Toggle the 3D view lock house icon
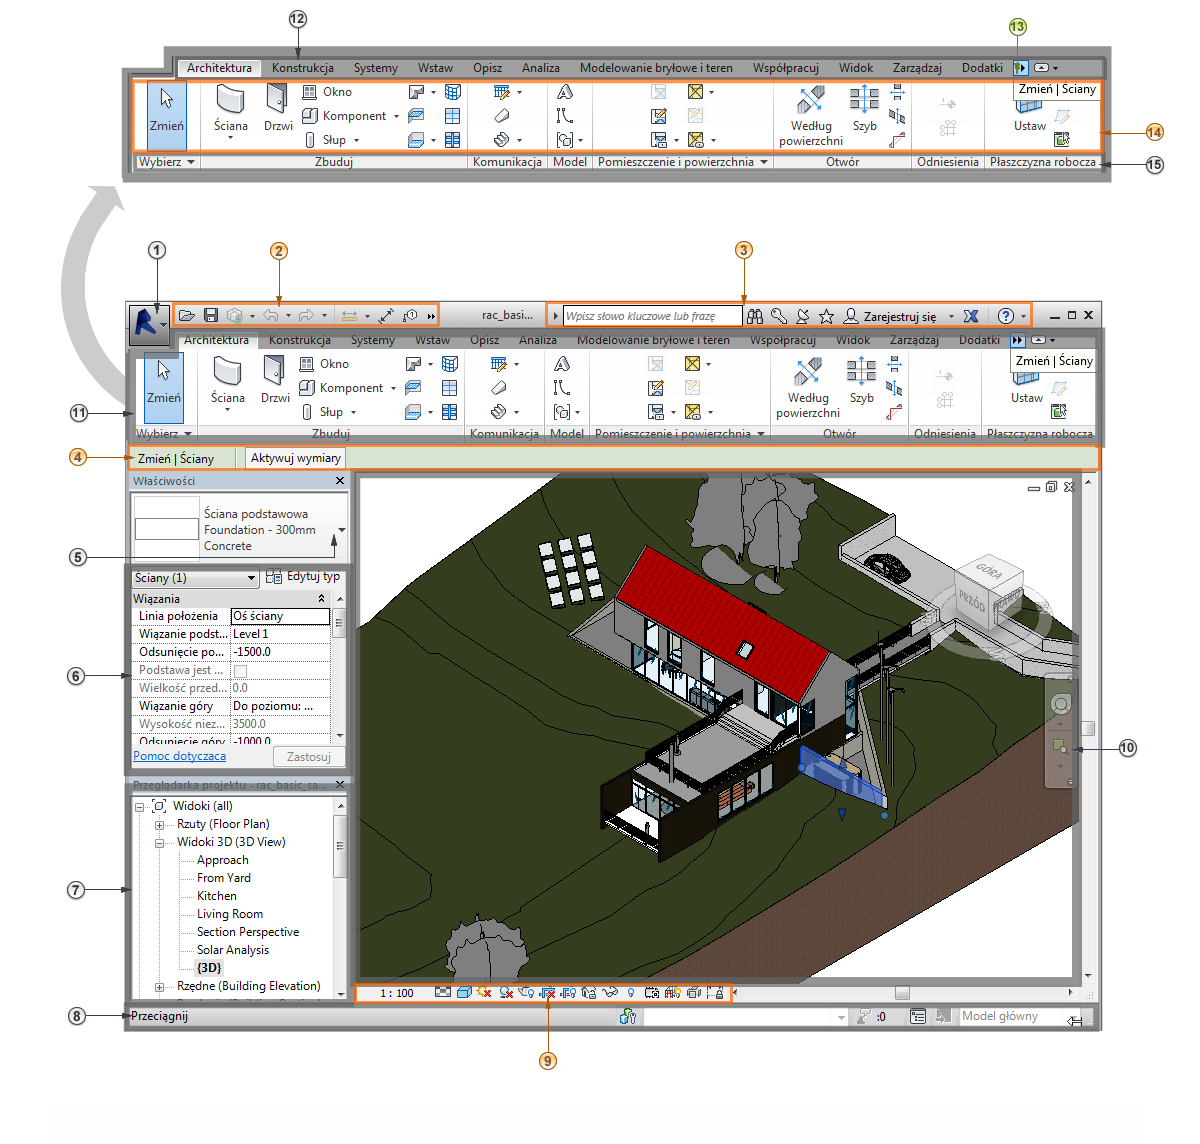This screenshot has height=1144, width=1200. coord(588,993)
